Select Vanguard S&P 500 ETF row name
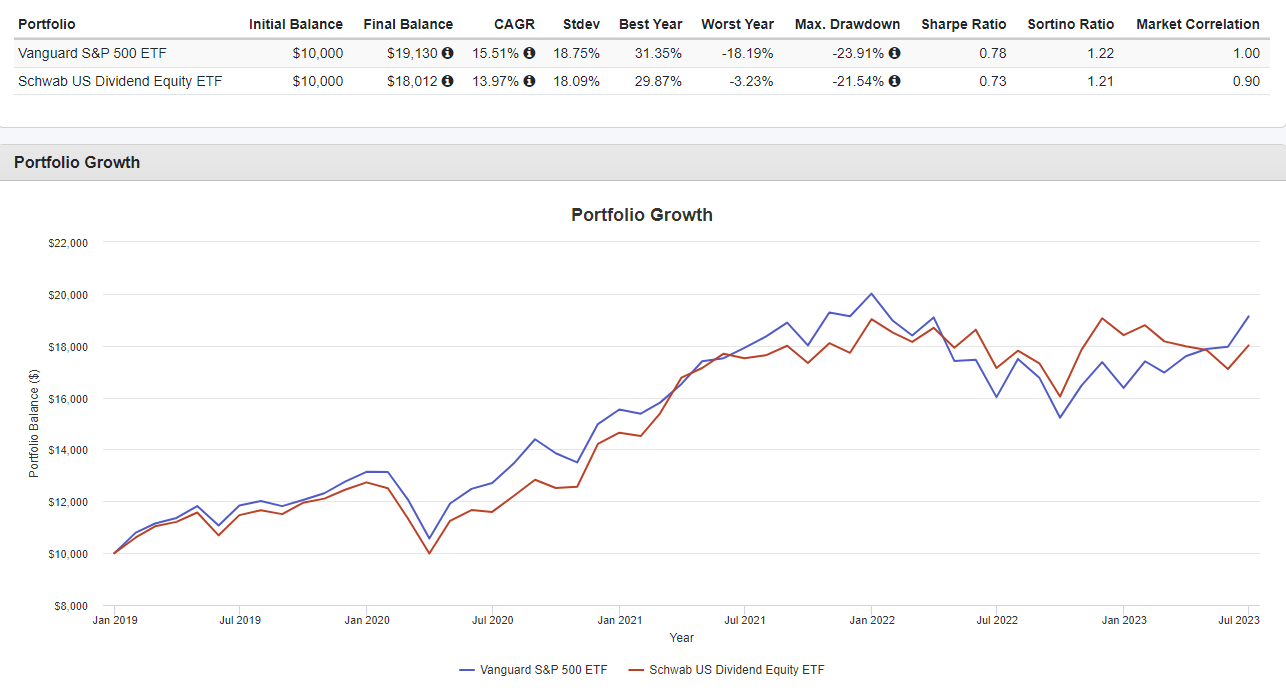This screenshot has height=690, width=1286. coord(92,53)
